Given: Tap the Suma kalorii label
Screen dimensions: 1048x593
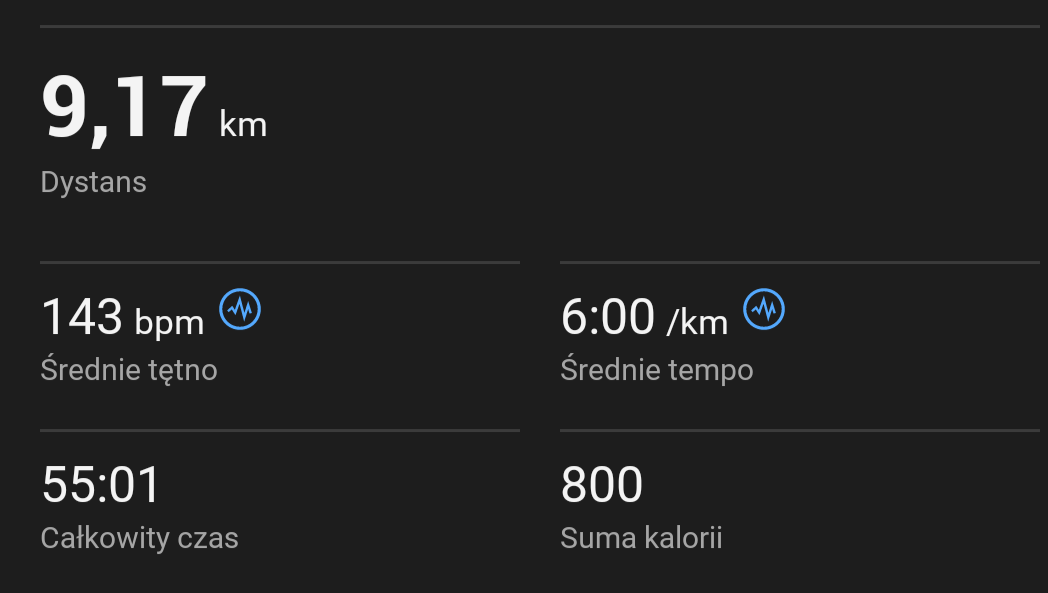Looking at the screenshot, I should click(x=641, y=538).
